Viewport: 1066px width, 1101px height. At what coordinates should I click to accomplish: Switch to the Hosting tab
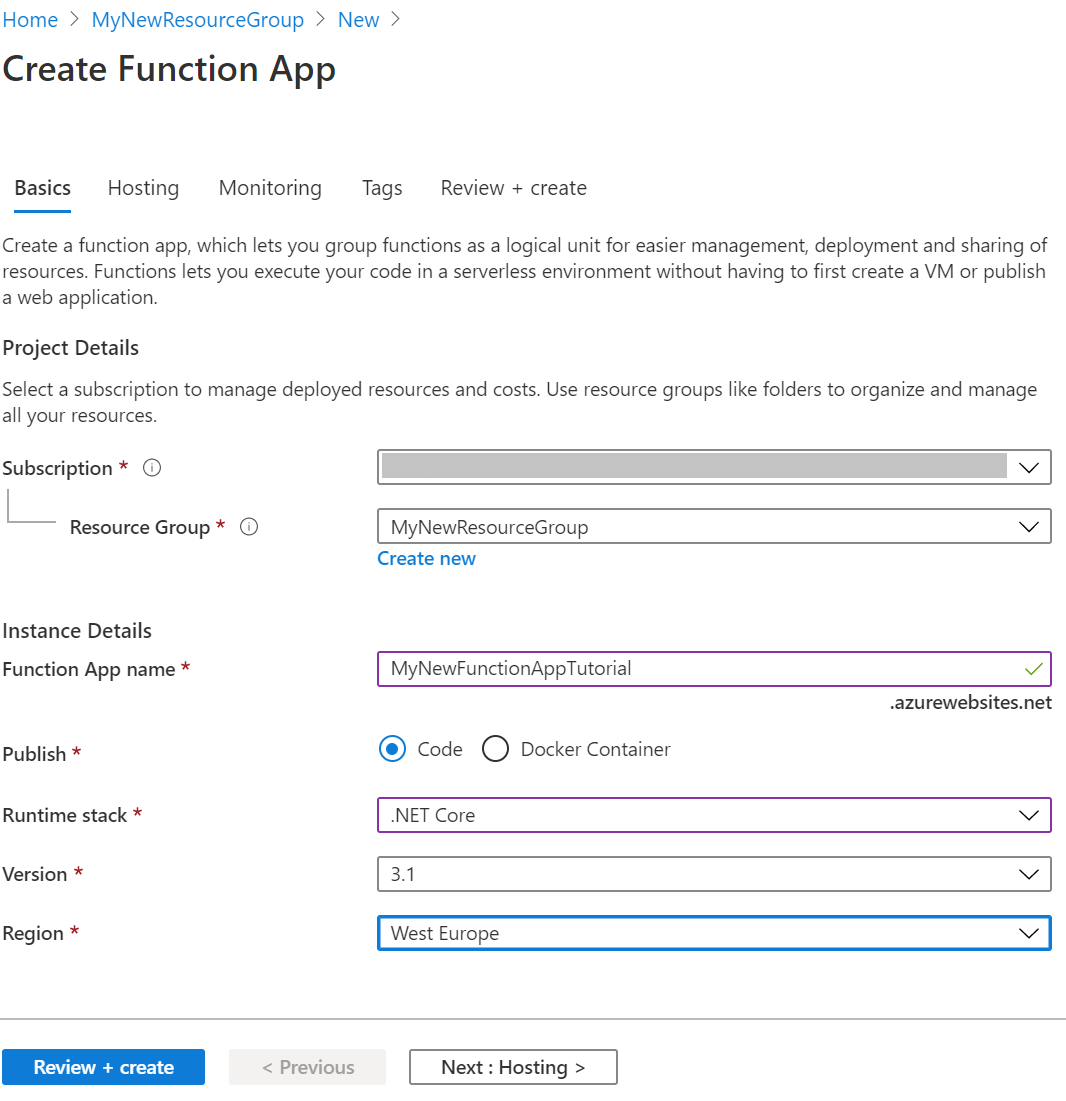(143, 187)
